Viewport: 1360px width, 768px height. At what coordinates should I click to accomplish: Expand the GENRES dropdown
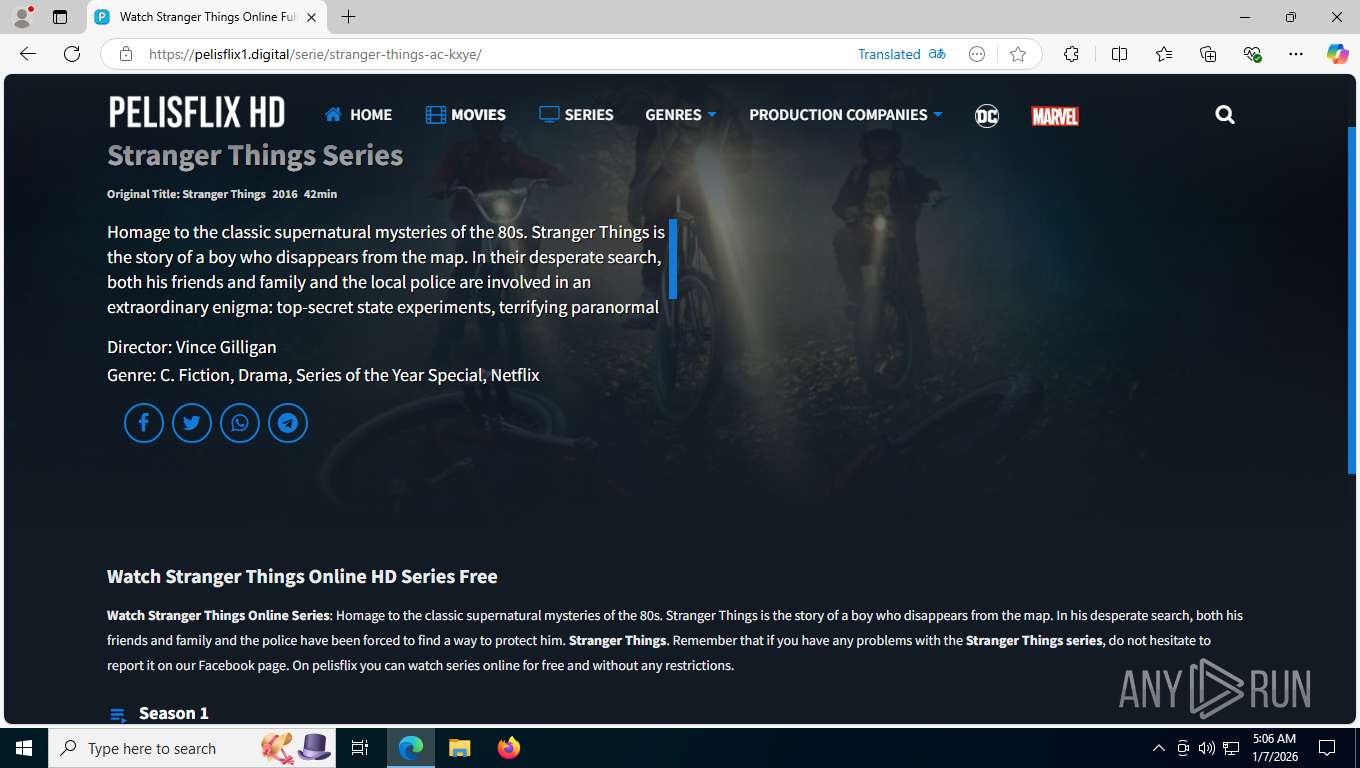(x=681, y=115)
